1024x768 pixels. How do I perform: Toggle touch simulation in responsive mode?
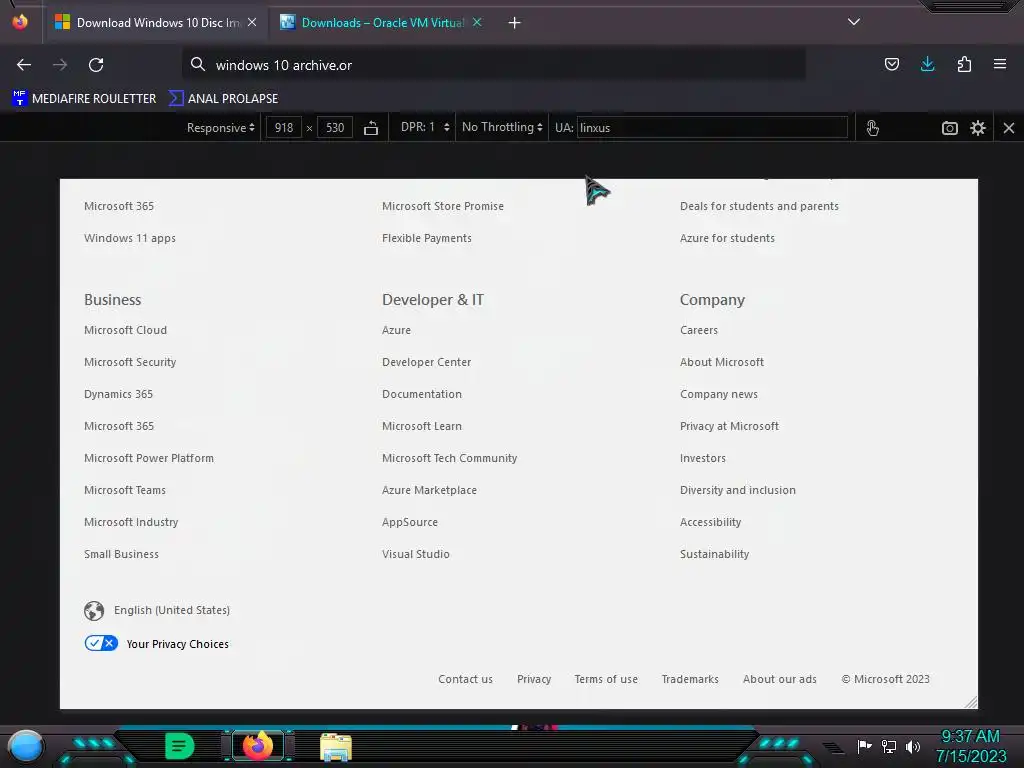pyautogui.click(x=872, y=127)
